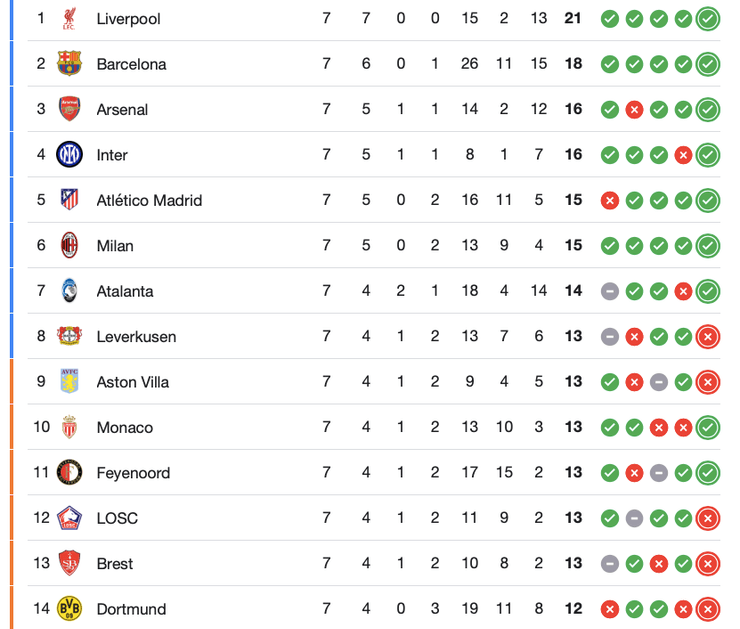
Task: Open the Aston Villa team link
Action: [132, 382]
